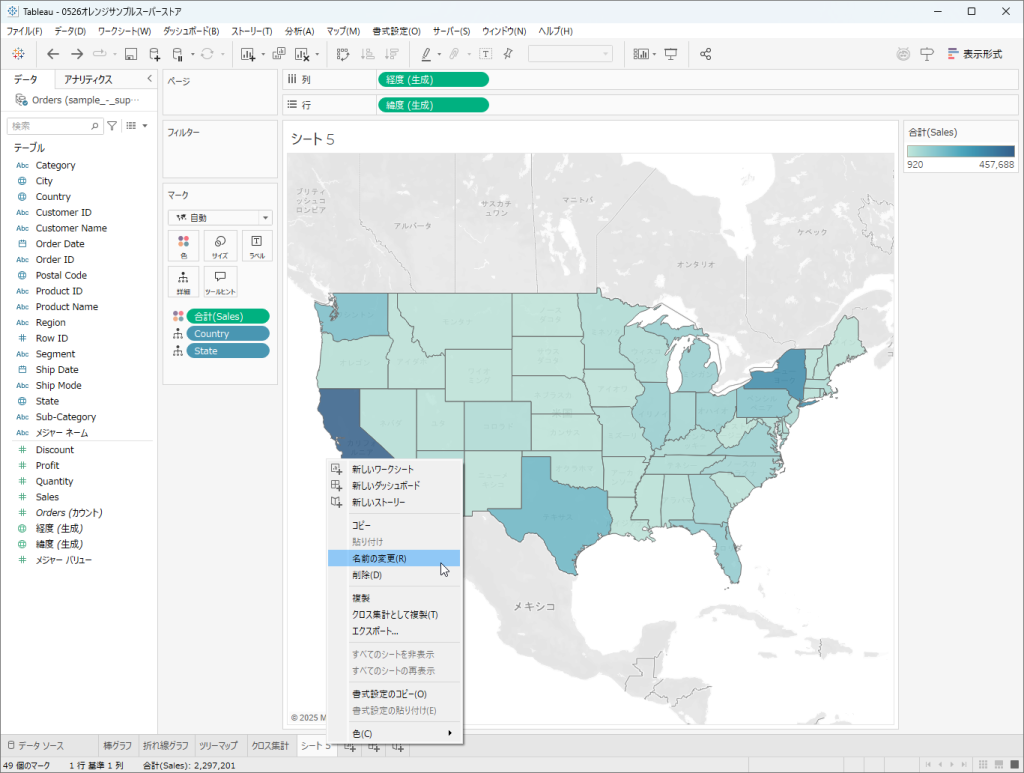Click the share icon in toolbar

click(706, 54)
